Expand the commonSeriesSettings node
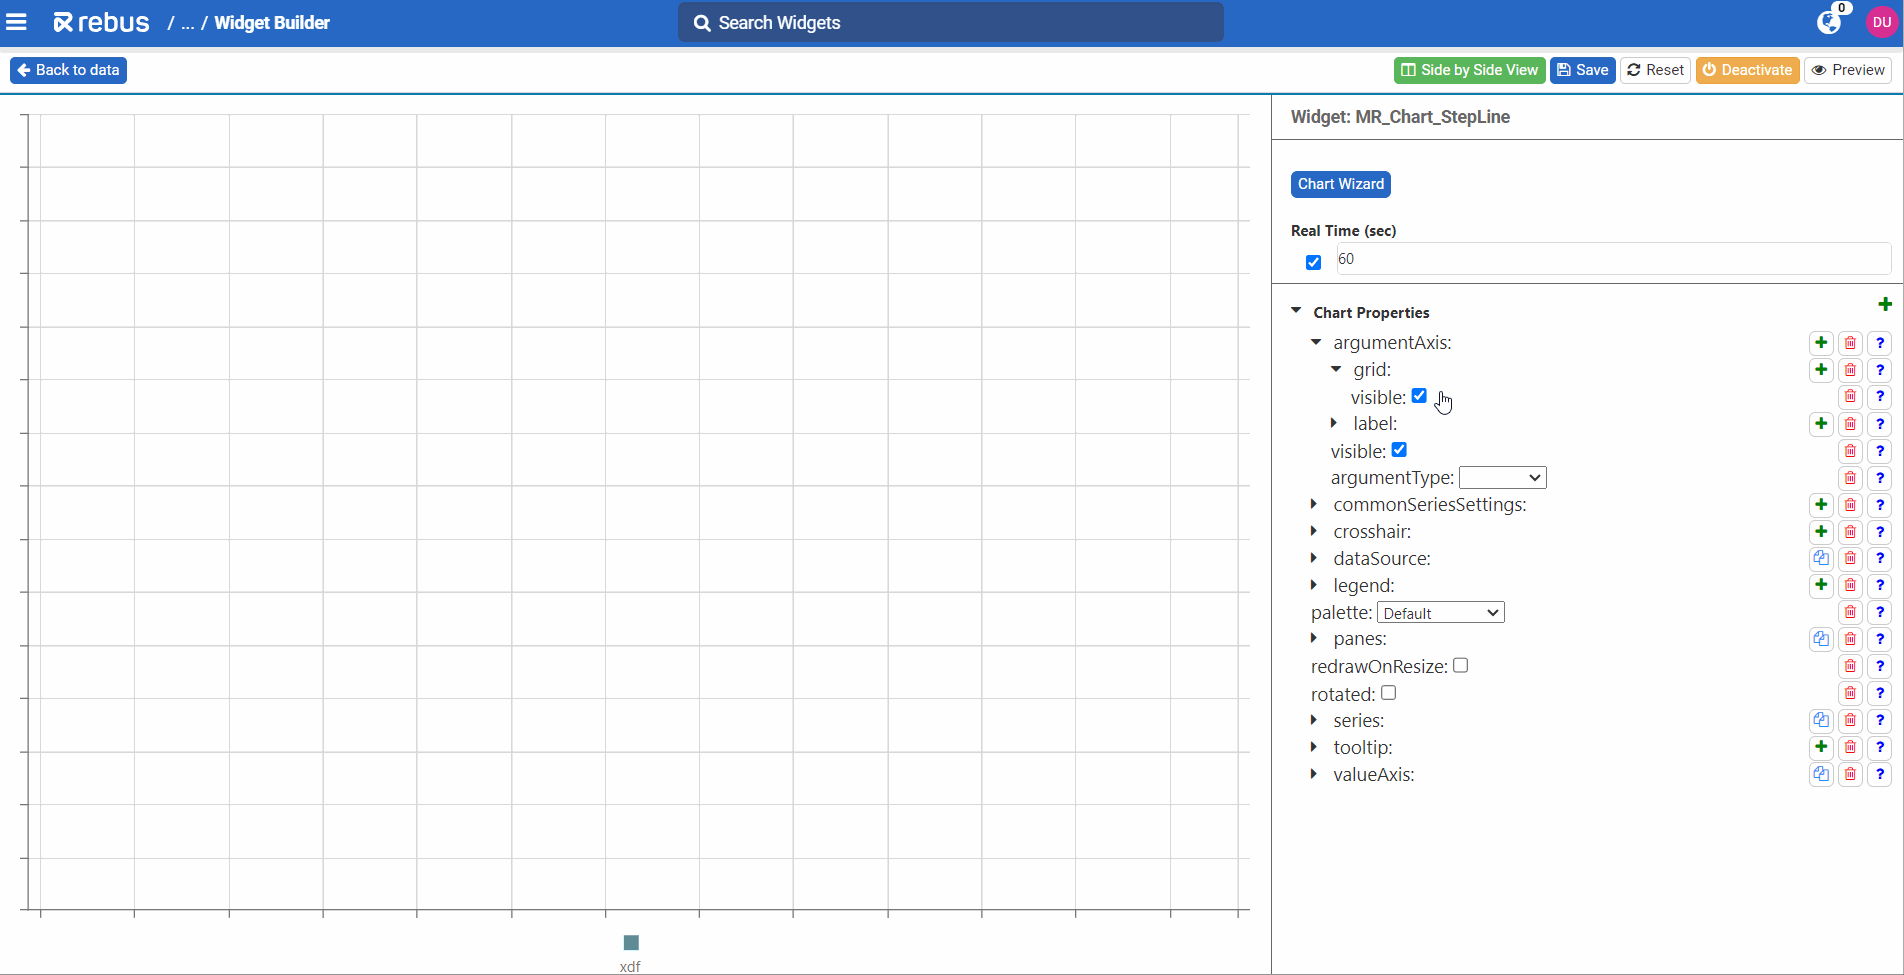Viewport: 1904px width, 975px height. click(x=1315, y=505)
